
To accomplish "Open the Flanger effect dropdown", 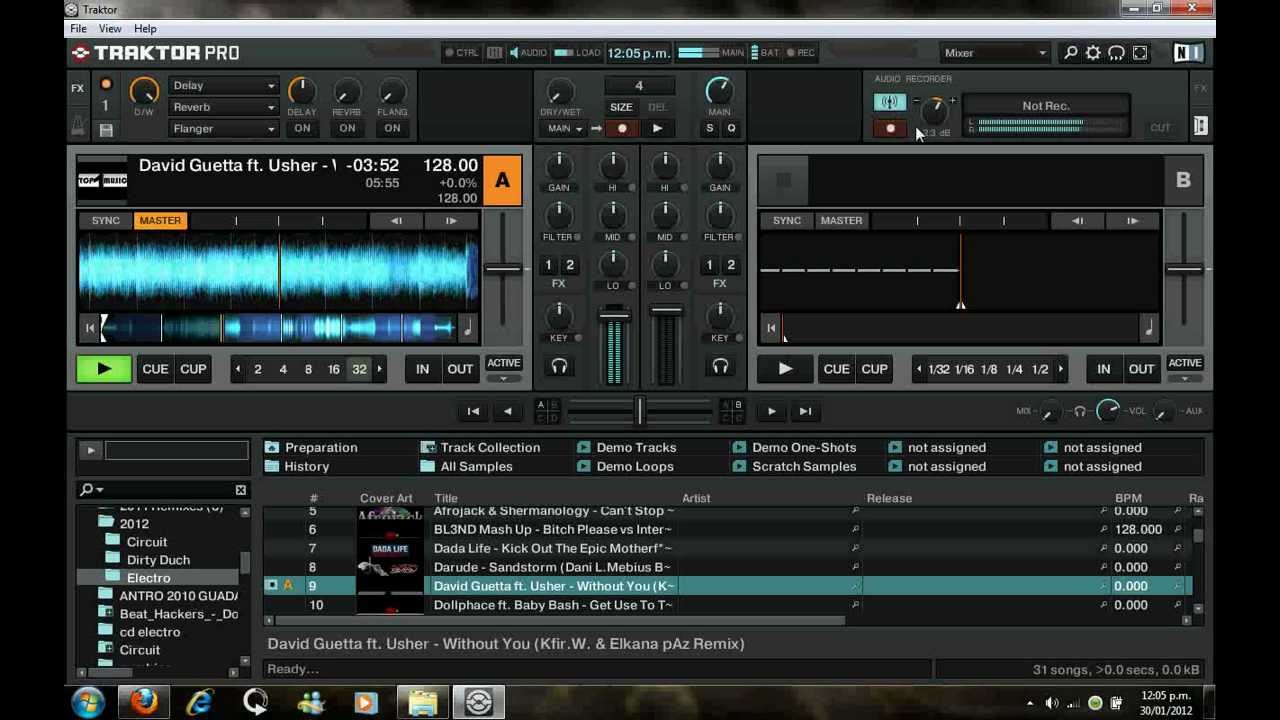I will pos(223,128).
